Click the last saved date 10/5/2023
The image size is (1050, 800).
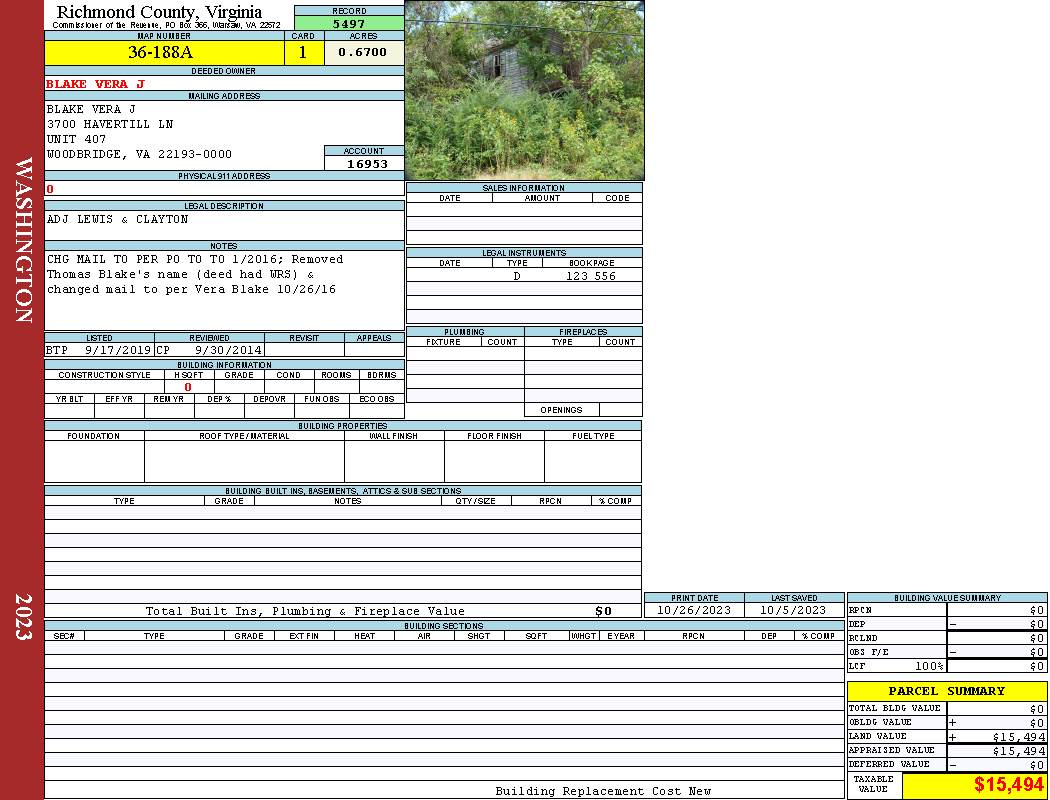coord(793,610)
